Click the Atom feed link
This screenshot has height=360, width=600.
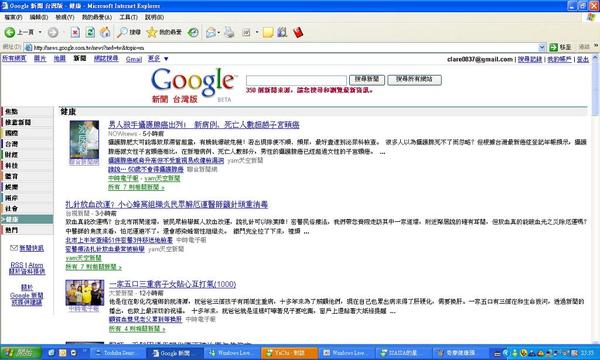click(36, 265)
